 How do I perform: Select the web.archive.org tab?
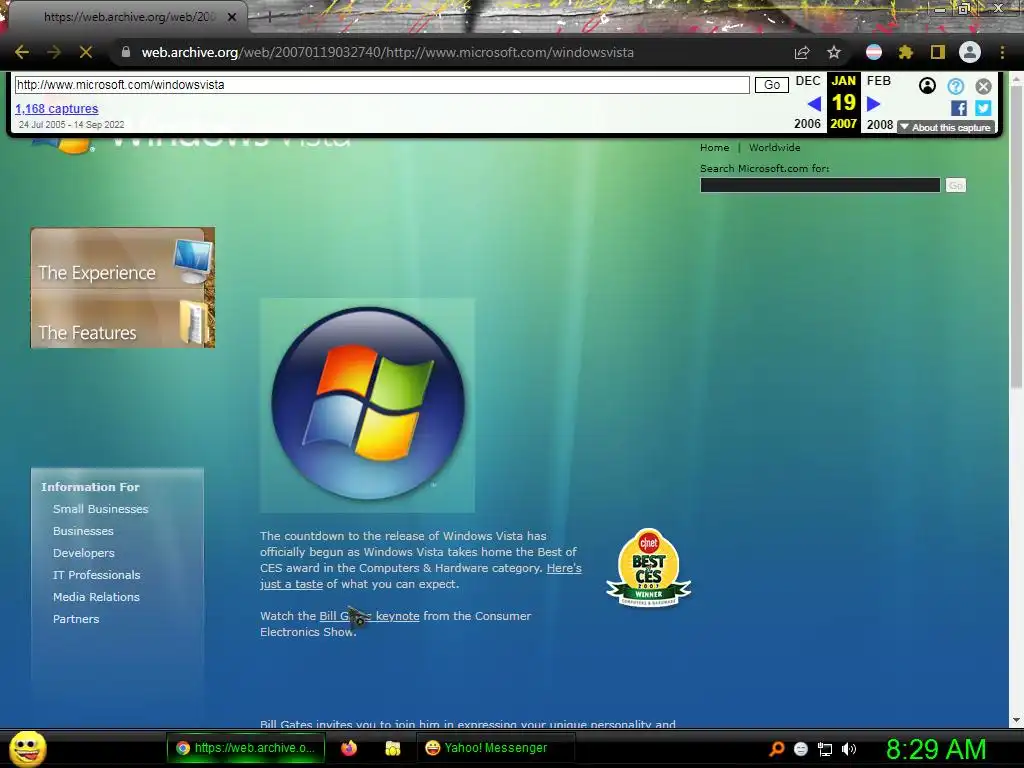(129, 17)
